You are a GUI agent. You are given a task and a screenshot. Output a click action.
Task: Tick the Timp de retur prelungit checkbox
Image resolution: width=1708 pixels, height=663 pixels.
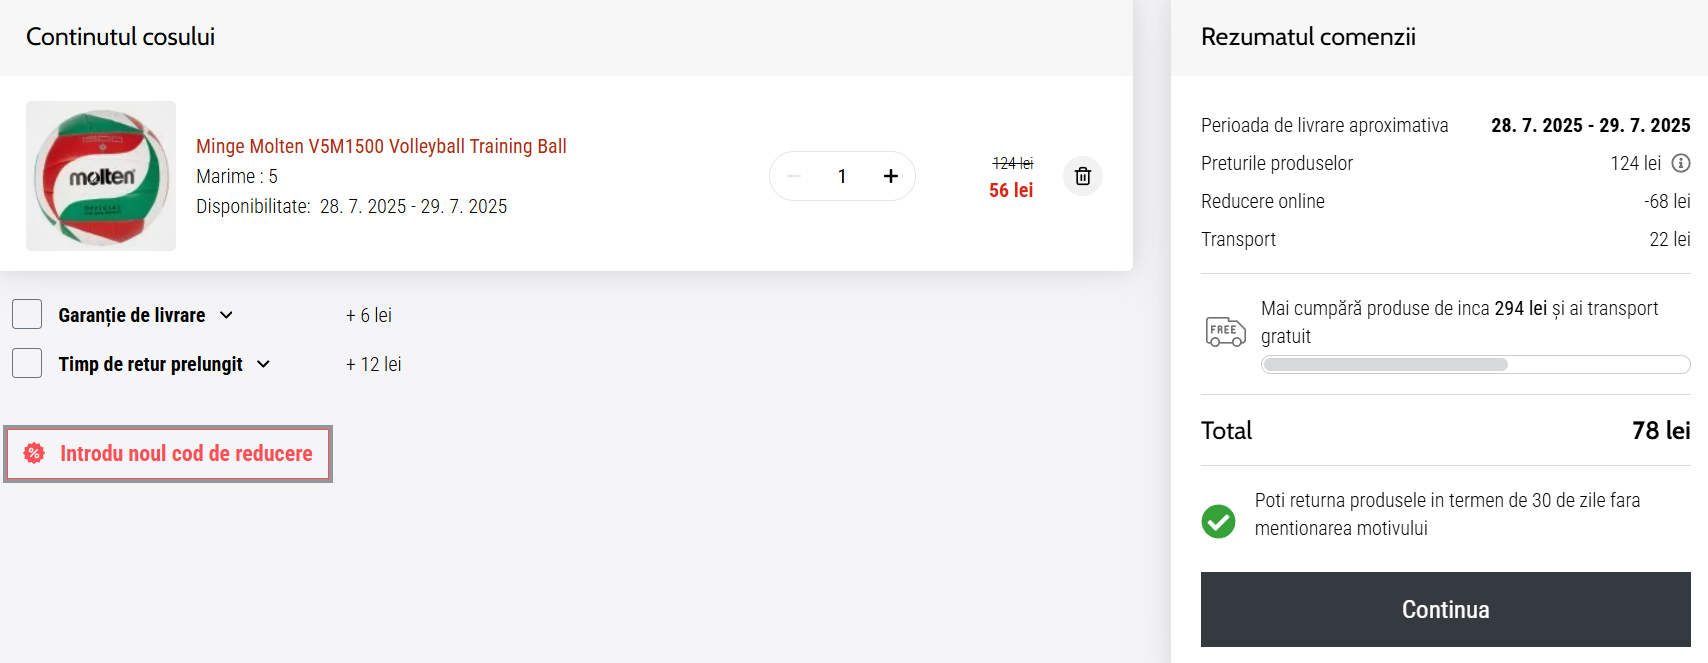[27, 363]
